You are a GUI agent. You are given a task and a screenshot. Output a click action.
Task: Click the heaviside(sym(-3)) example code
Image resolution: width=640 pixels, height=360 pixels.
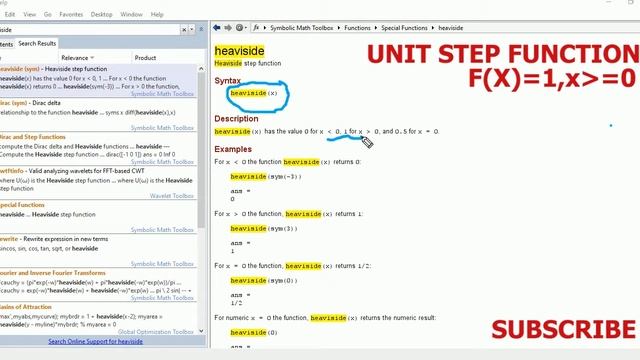coord(266,177)
